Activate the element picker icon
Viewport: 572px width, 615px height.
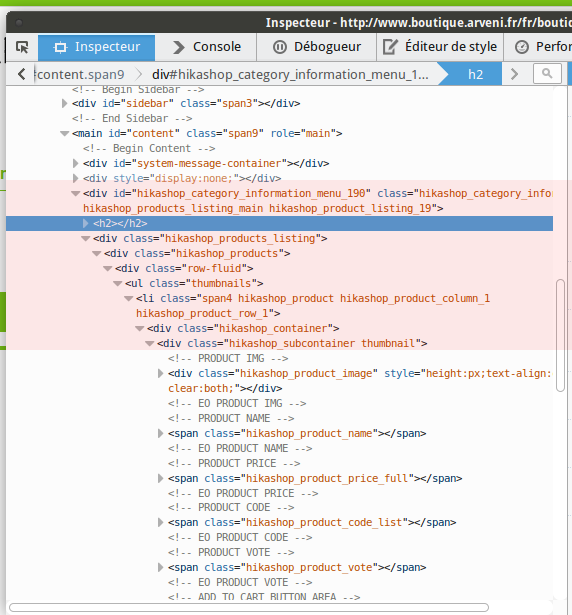click(22, 47)
